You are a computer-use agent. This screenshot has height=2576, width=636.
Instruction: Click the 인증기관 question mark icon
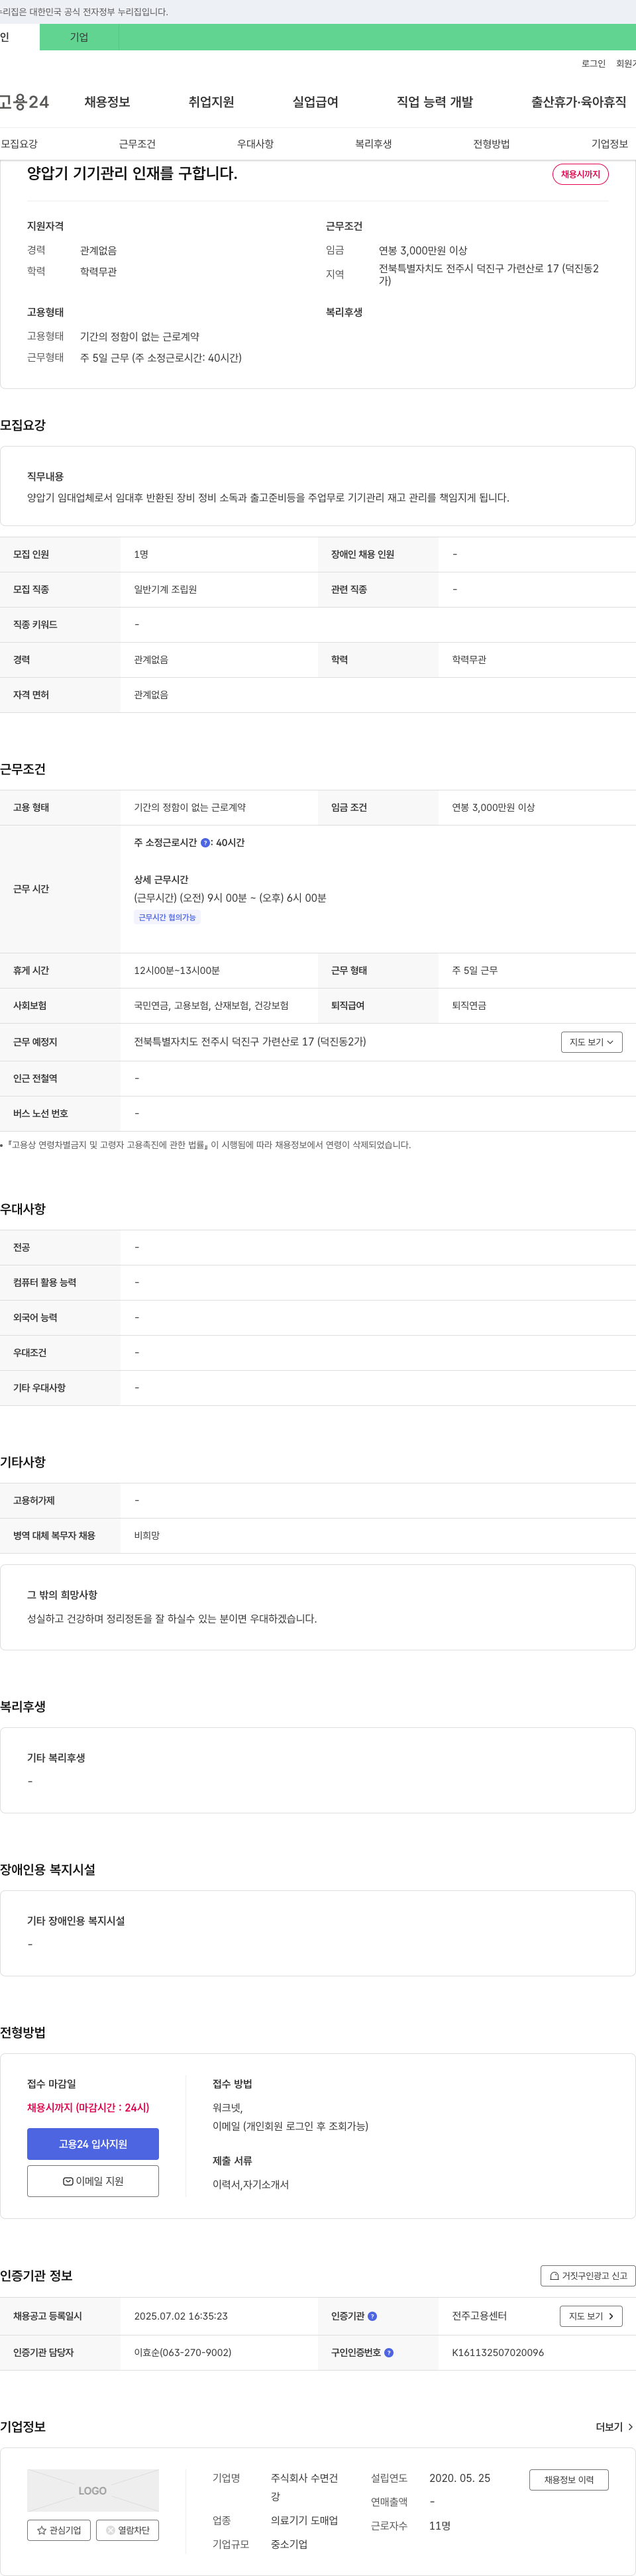tap(372, 2316)
